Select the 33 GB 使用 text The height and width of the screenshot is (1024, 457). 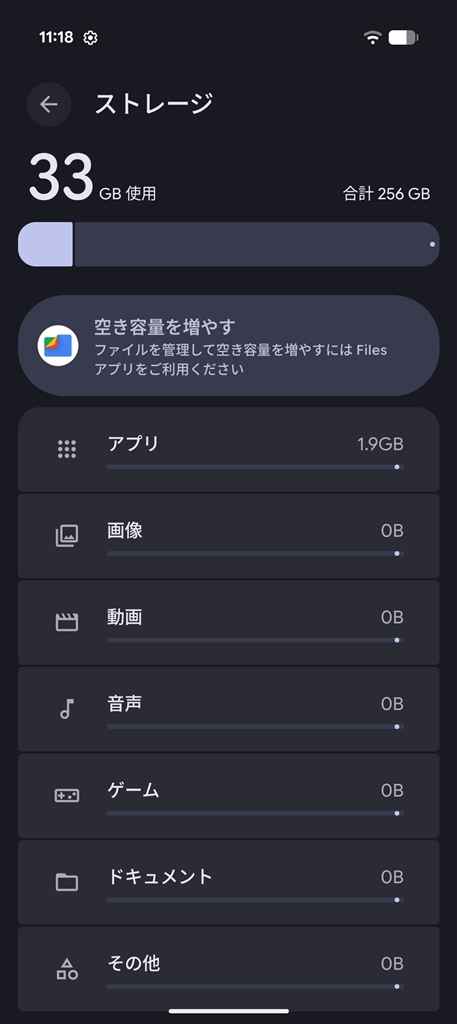pyautogui.click(x=92, y=178)
